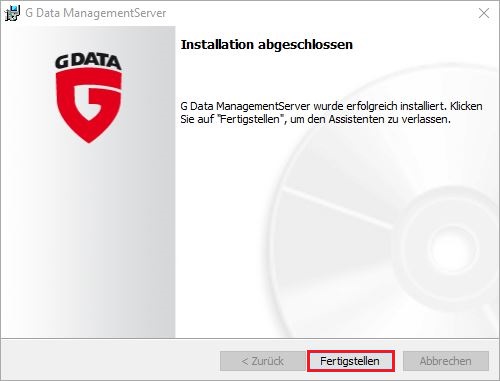Click the black GDATA wordmark above shield
Image resolution: width=500 pixels, height=381 pixels.
[88, 61]
